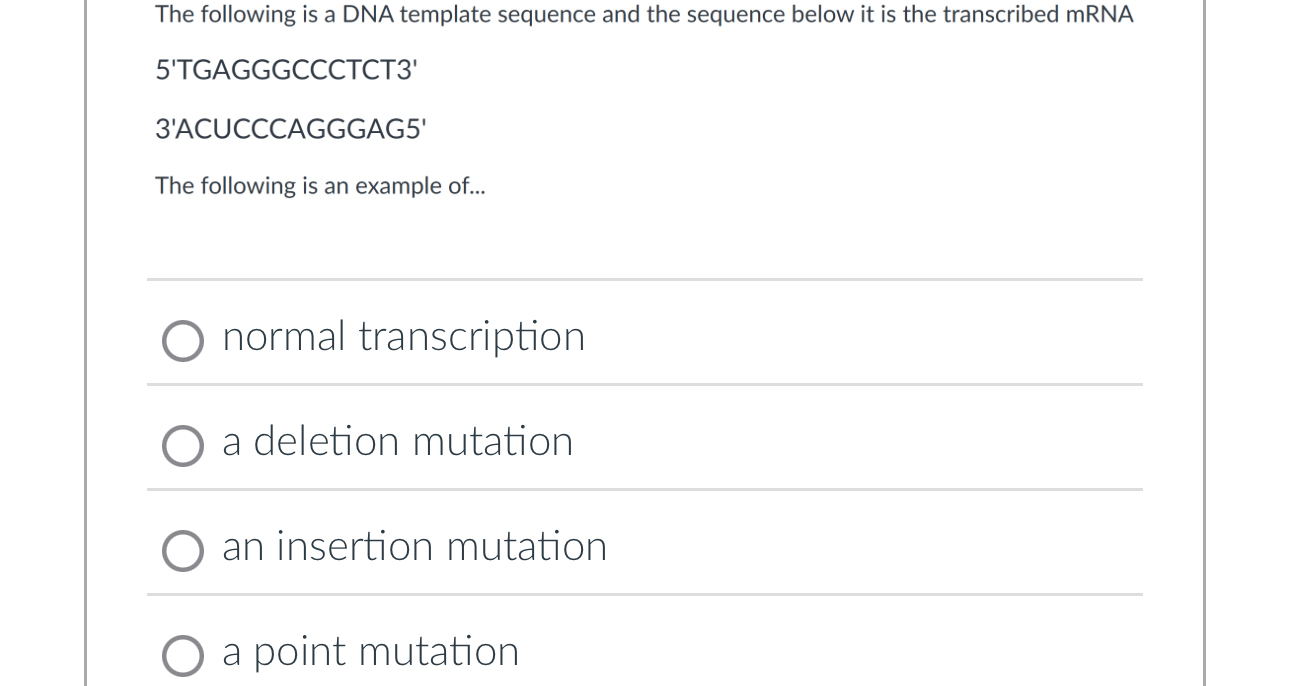The height and width of the screenshot is (686, 1290).
Task: Click the DNA template sequence 5'TGAGGGCCCTCT3'
Action: (x=286, y=70)
